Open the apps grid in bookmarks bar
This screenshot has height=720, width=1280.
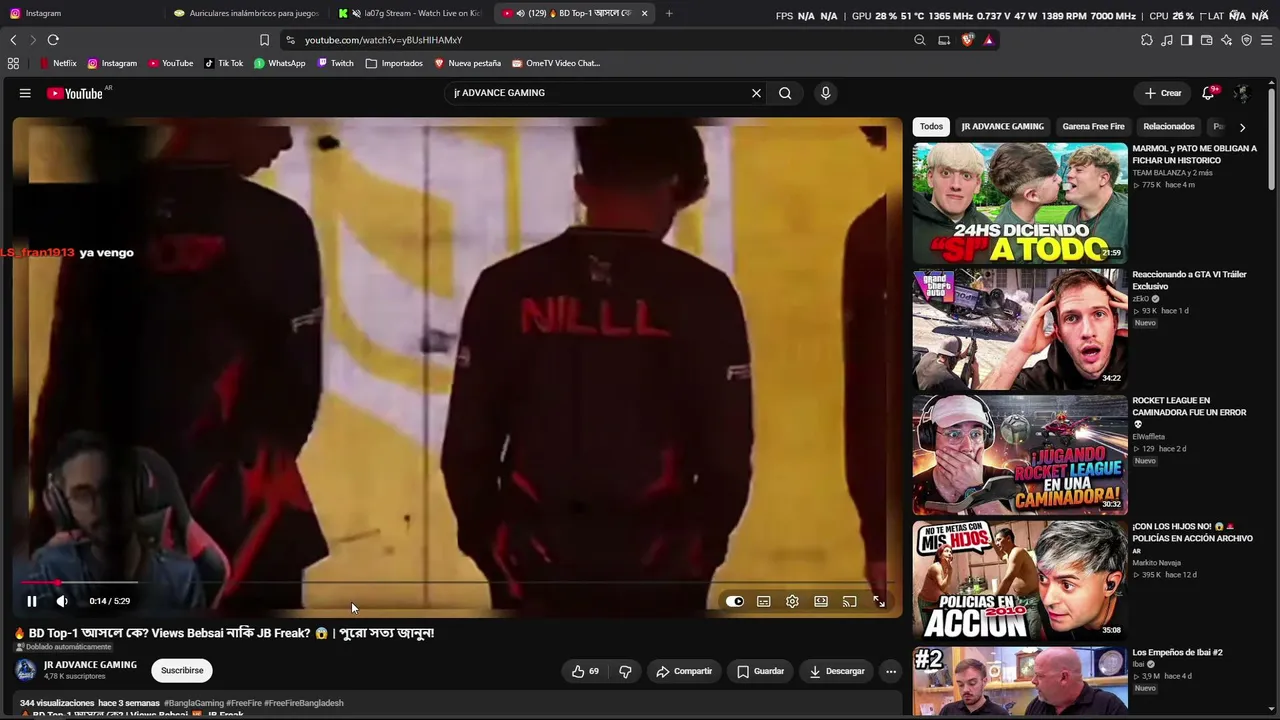coord(13,63)
